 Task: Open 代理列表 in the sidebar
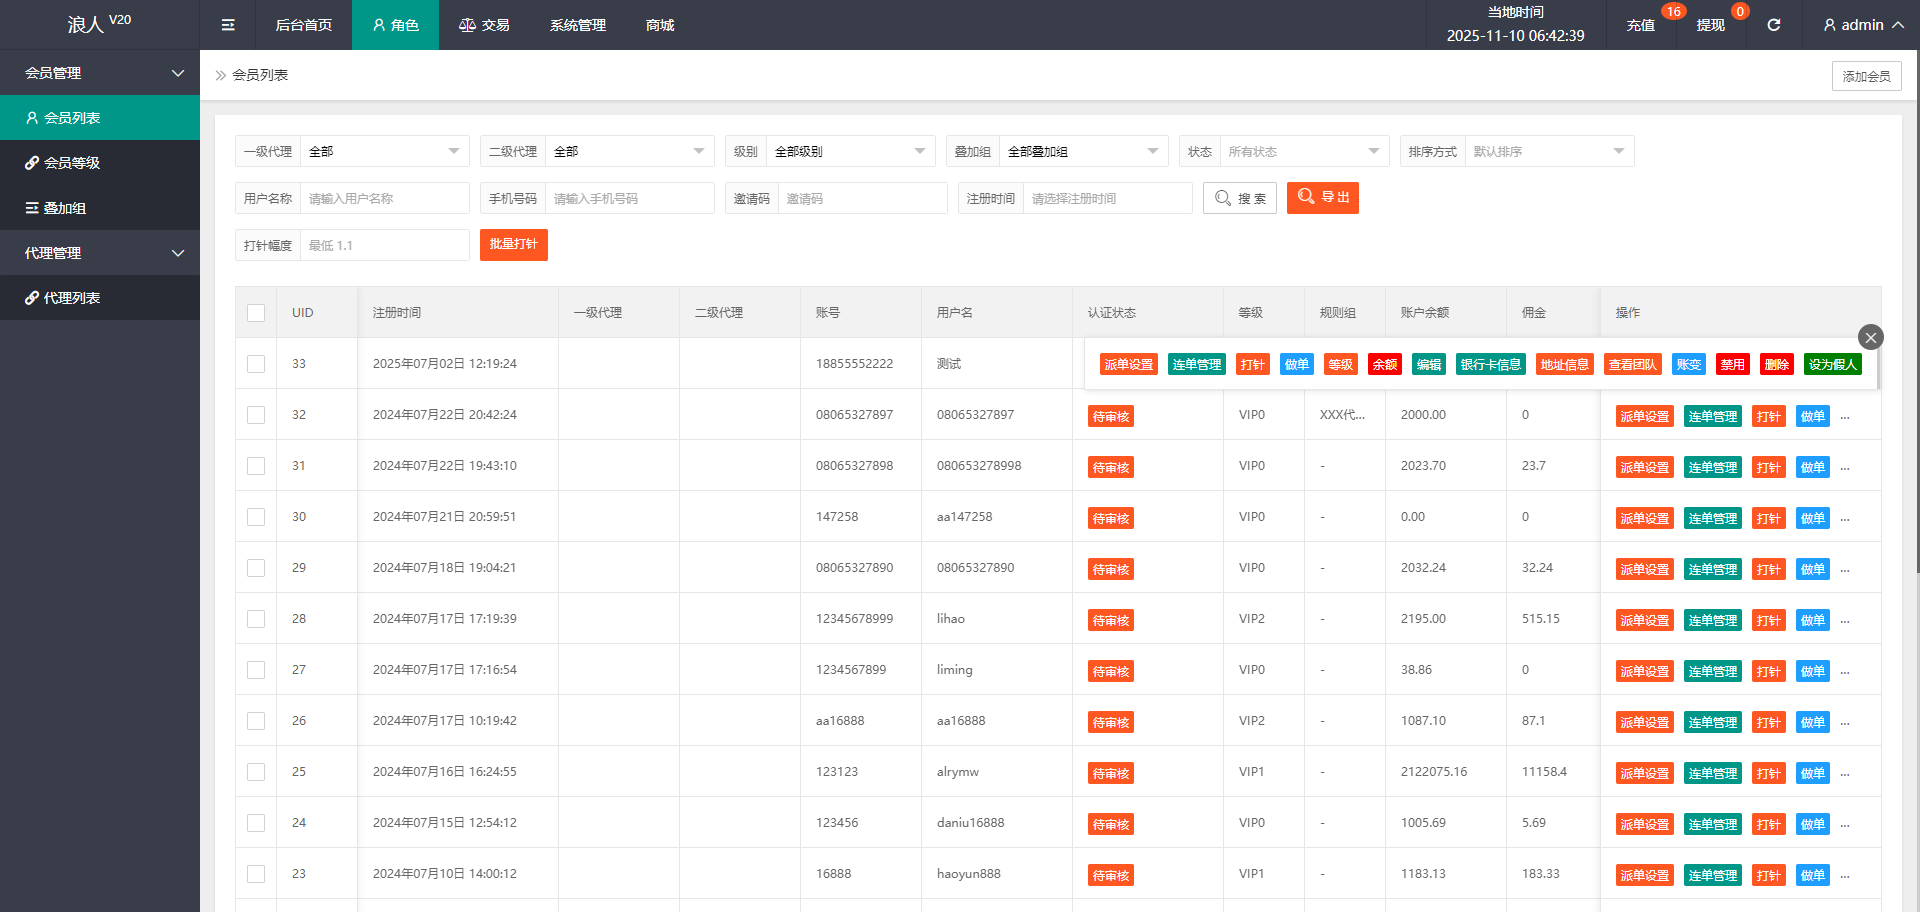pyautogui.click(x=72, y=298)
